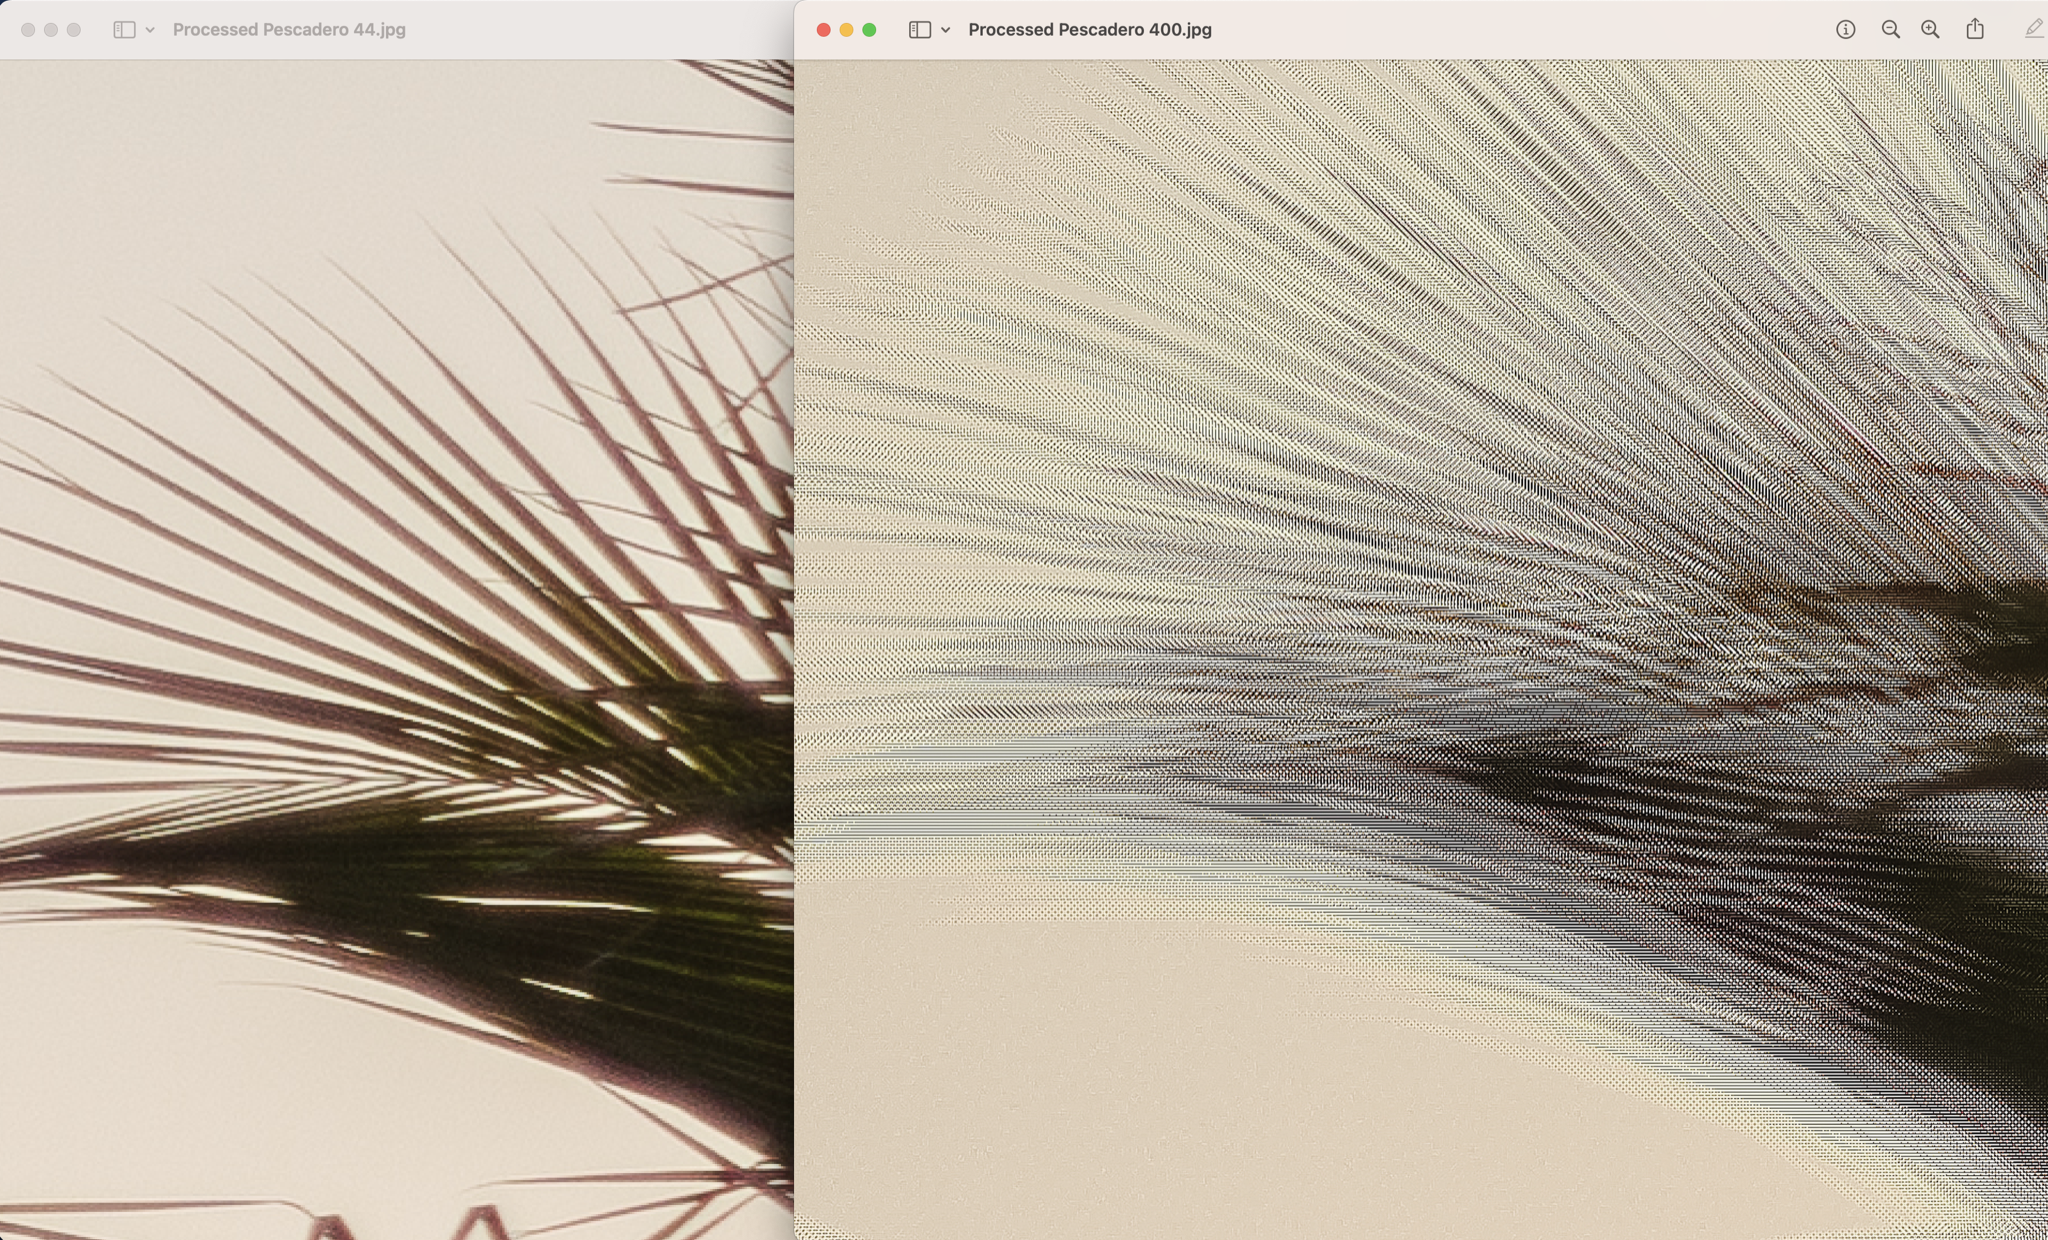Close the Processed Pescadero 400.jpg window
2048x1240 pixels.
823,30
